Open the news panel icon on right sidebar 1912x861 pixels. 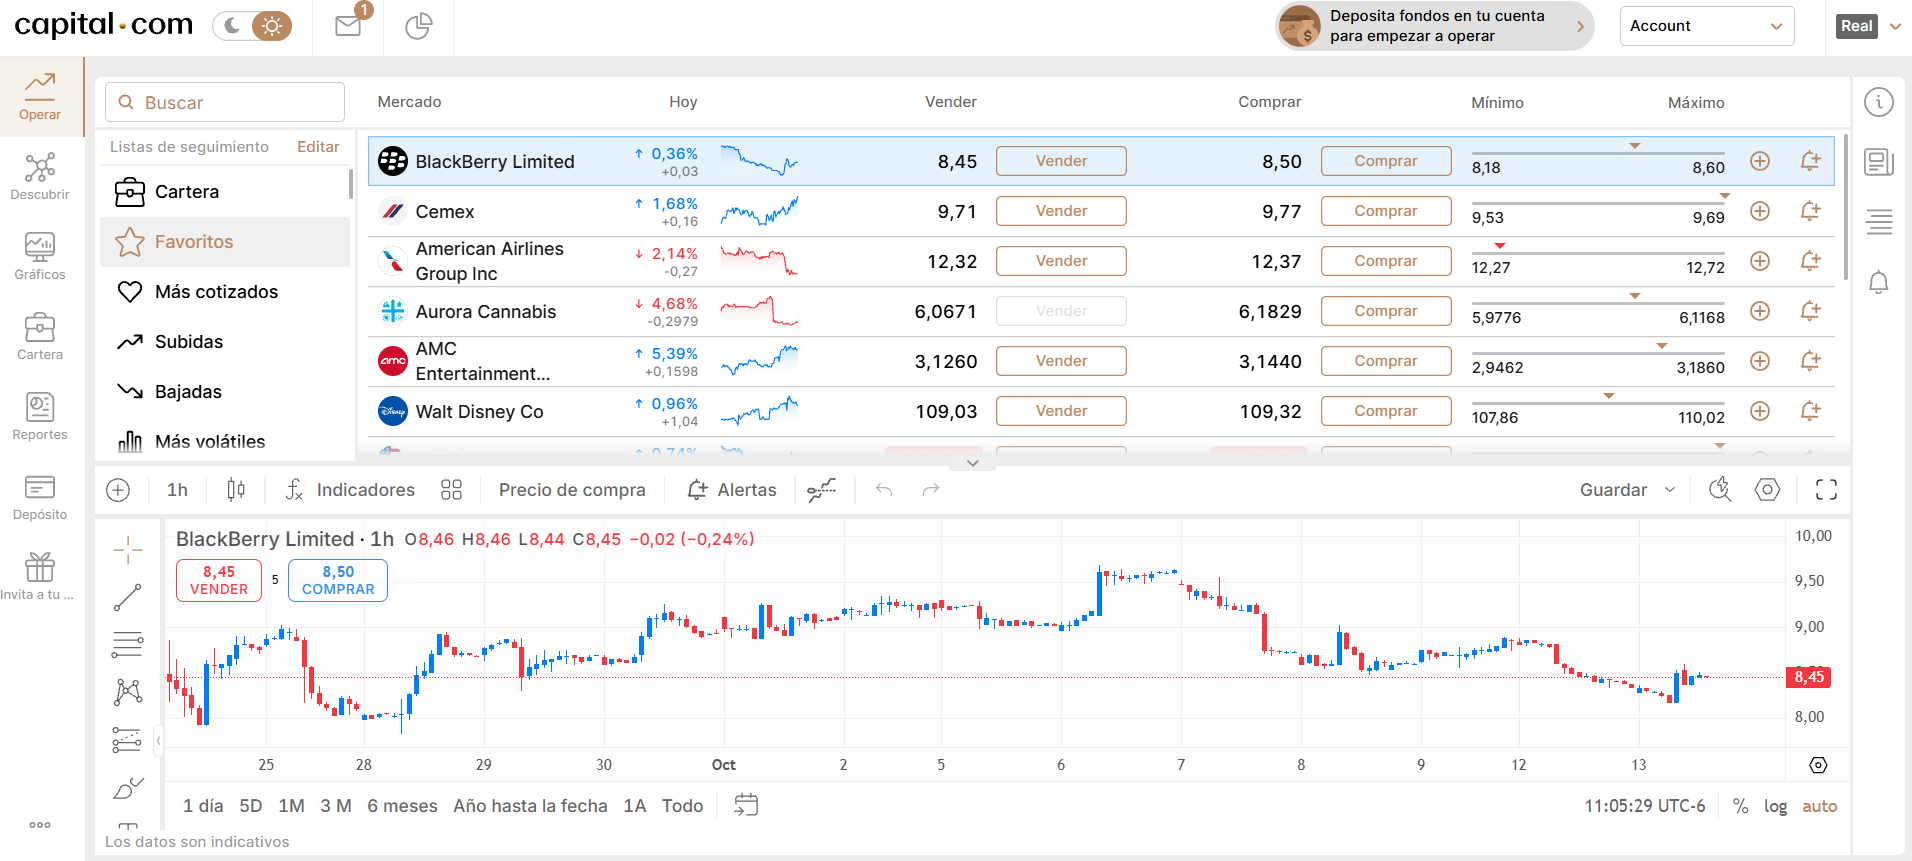1879,162
